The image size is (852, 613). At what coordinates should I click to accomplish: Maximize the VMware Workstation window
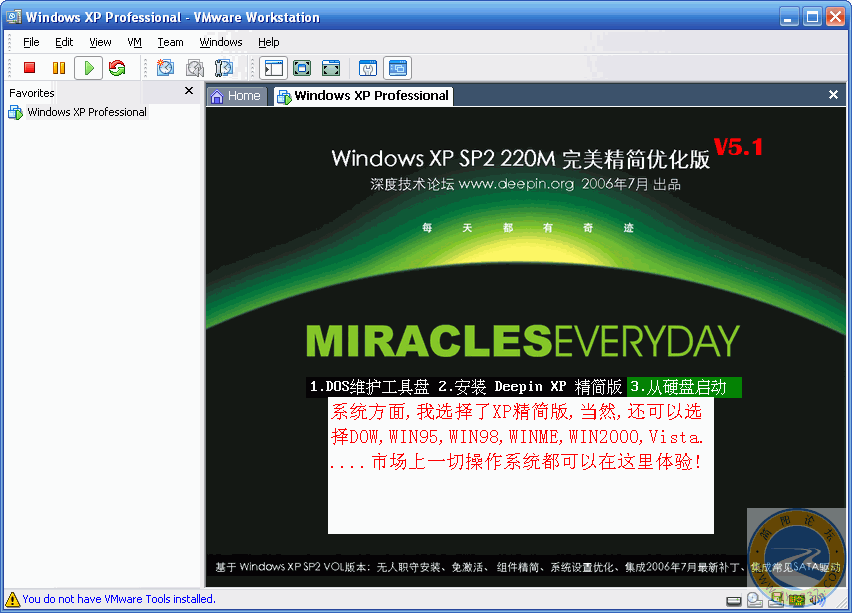point(812,17)
